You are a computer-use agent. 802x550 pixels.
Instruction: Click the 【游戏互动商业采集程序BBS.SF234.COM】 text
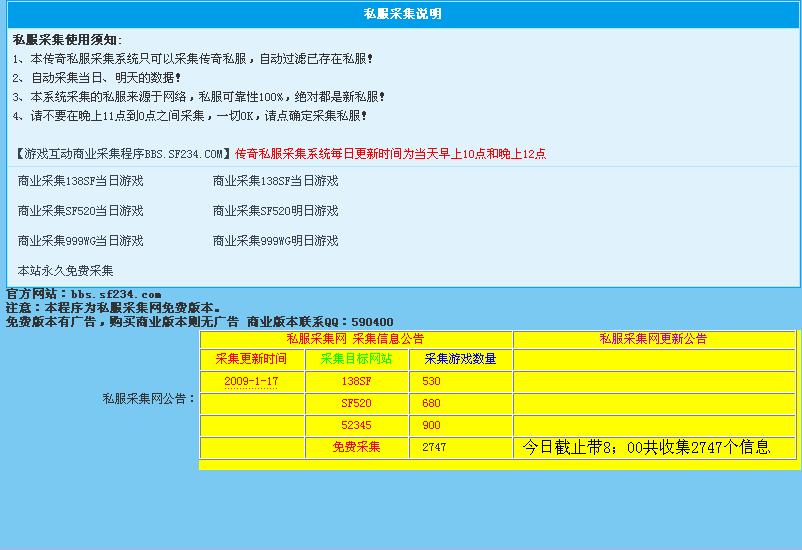pyautogui.click(x=124, y=154)
